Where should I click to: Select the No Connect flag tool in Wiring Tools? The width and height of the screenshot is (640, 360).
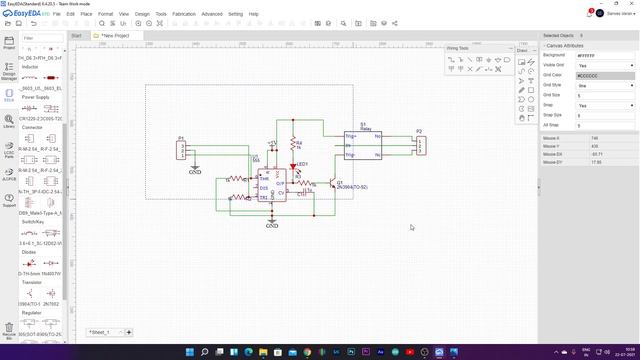click(470, 69)
